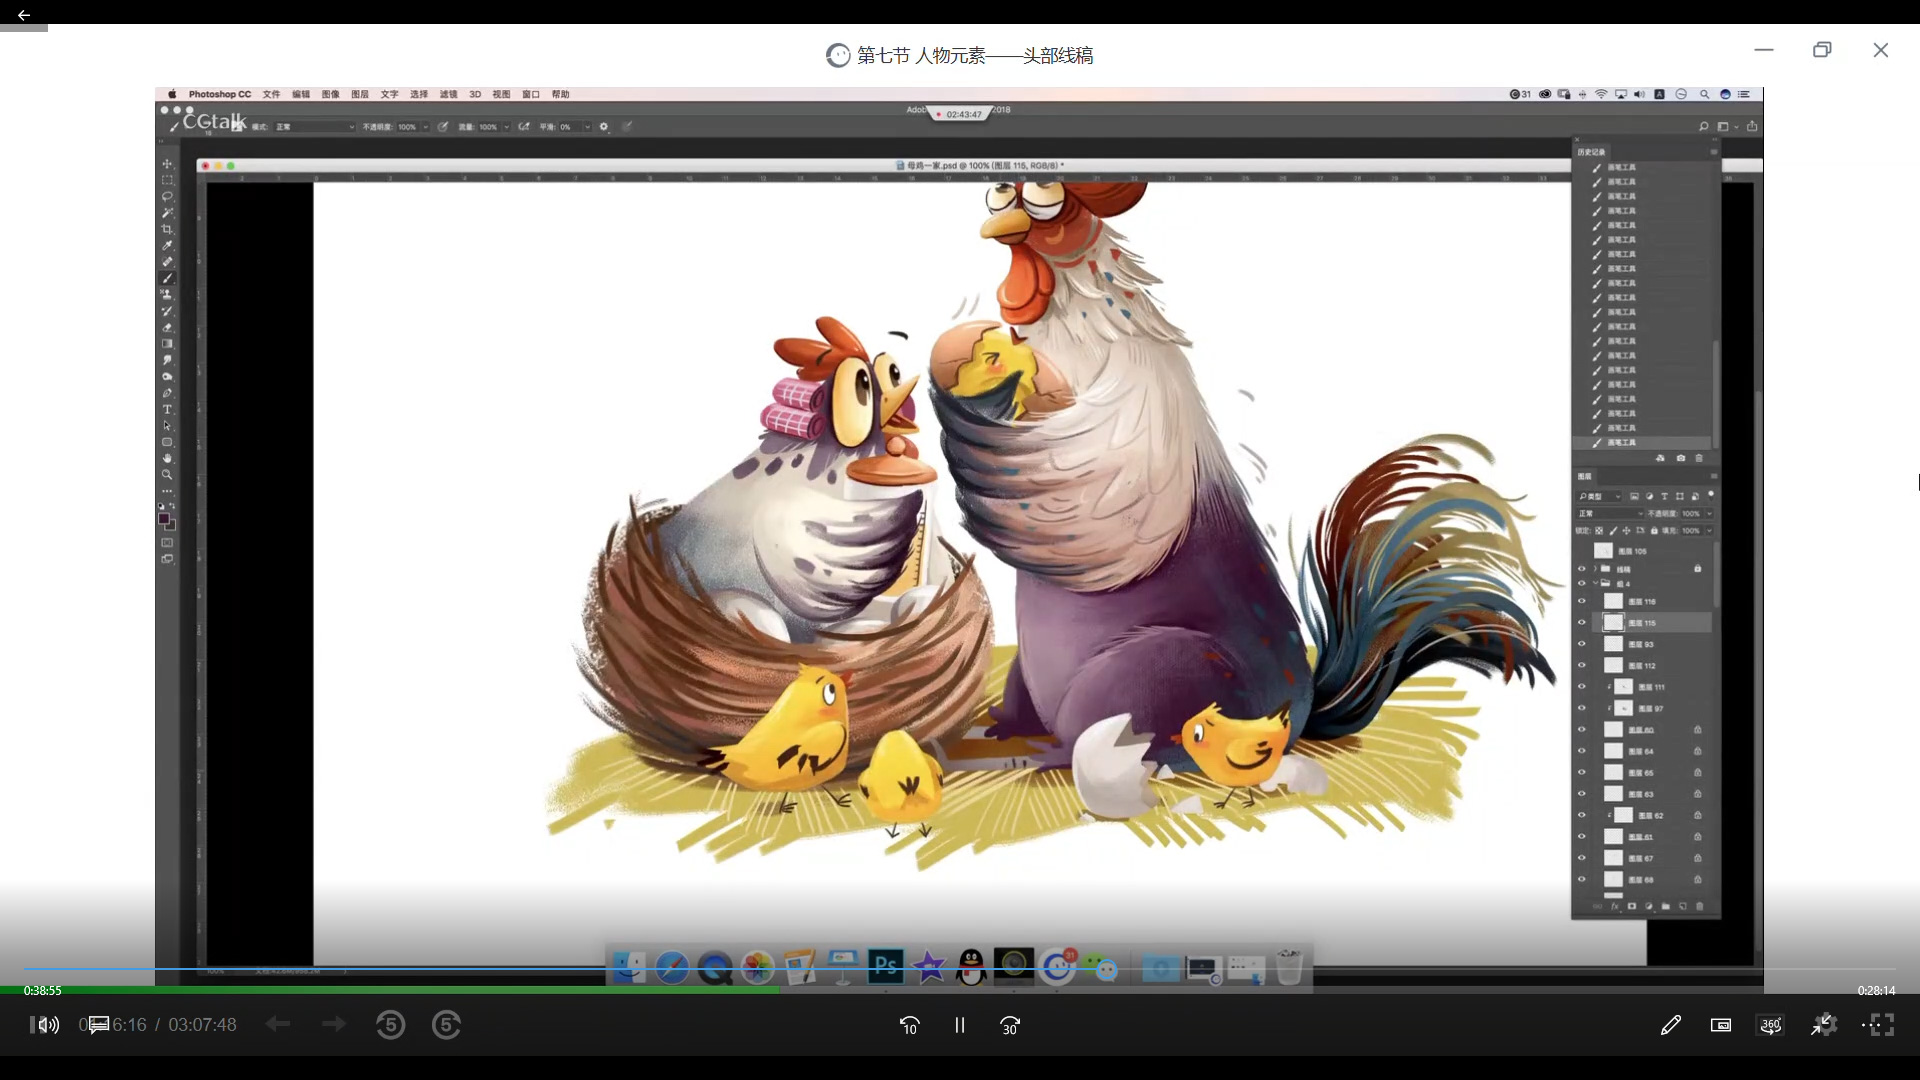The width and height of the screenshot is (1920, 1080).
Task: Open Layers panel opacity dropdown
Action: [1710, 513]
